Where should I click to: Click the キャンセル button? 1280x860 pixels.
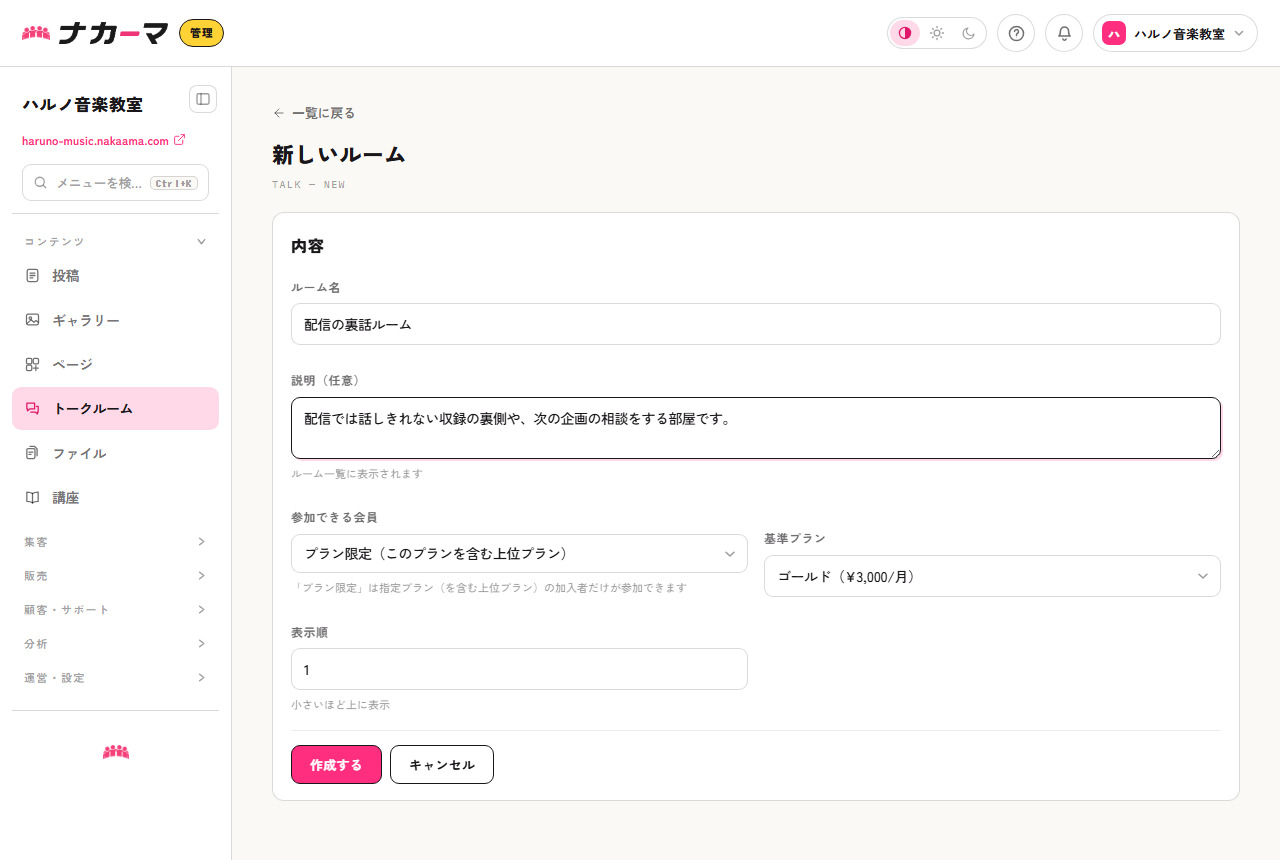tap(442, 764)
